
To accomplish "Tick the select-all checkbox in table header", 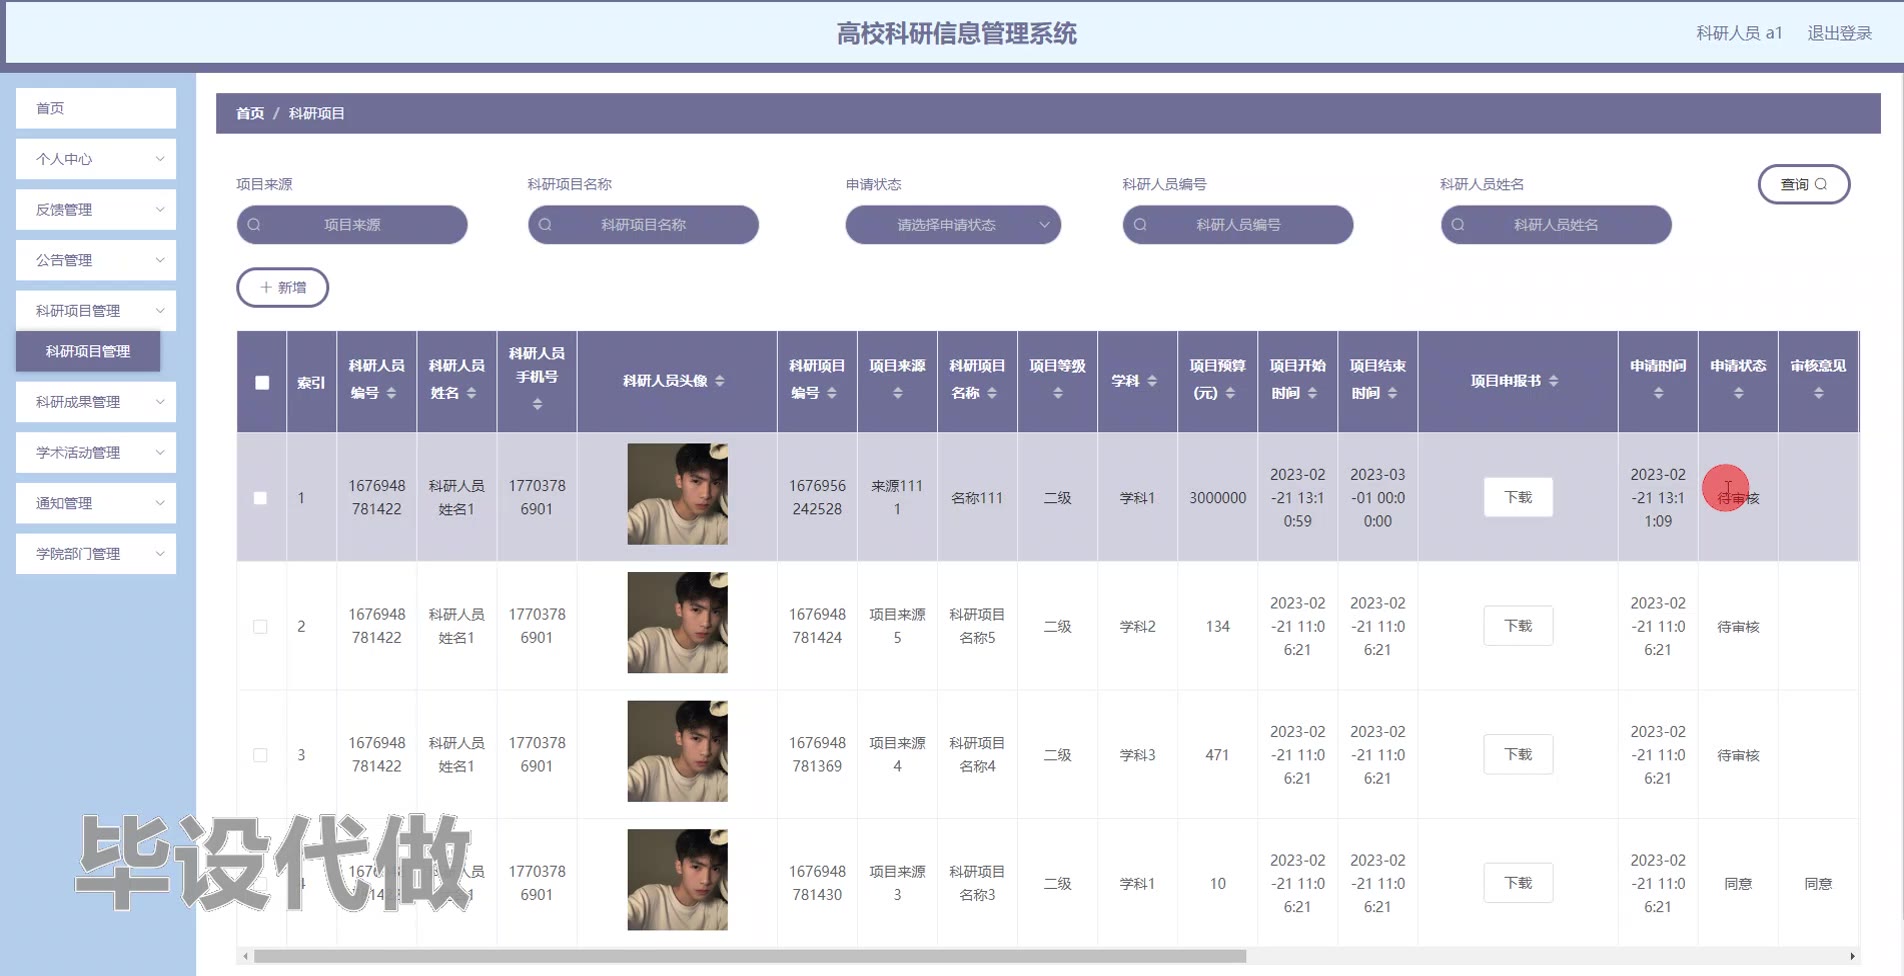I will pos(262,382).
